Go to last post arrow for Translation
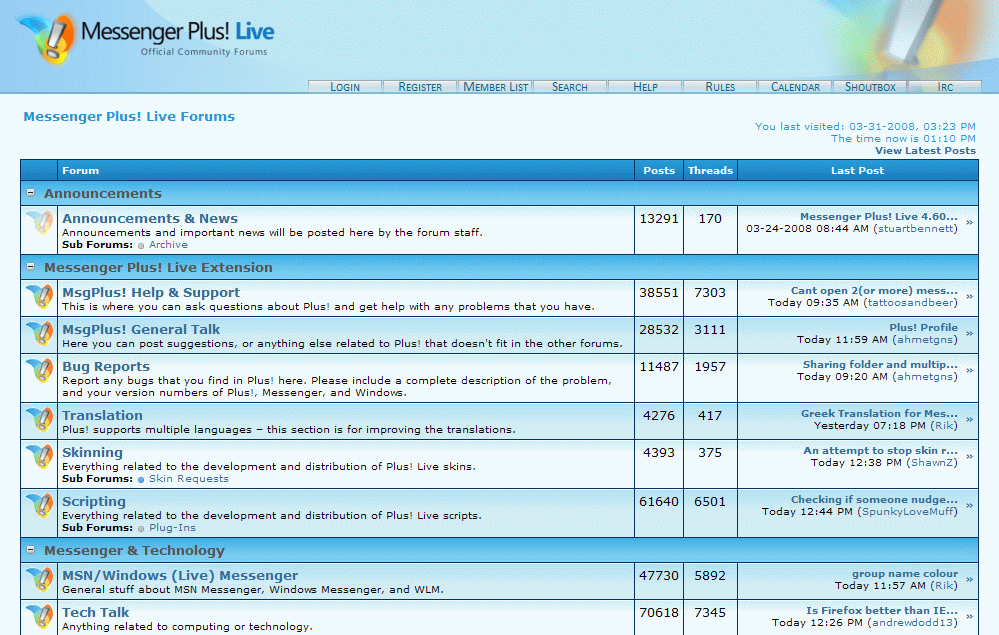This screenshot has height=635, width=999. 969,420
